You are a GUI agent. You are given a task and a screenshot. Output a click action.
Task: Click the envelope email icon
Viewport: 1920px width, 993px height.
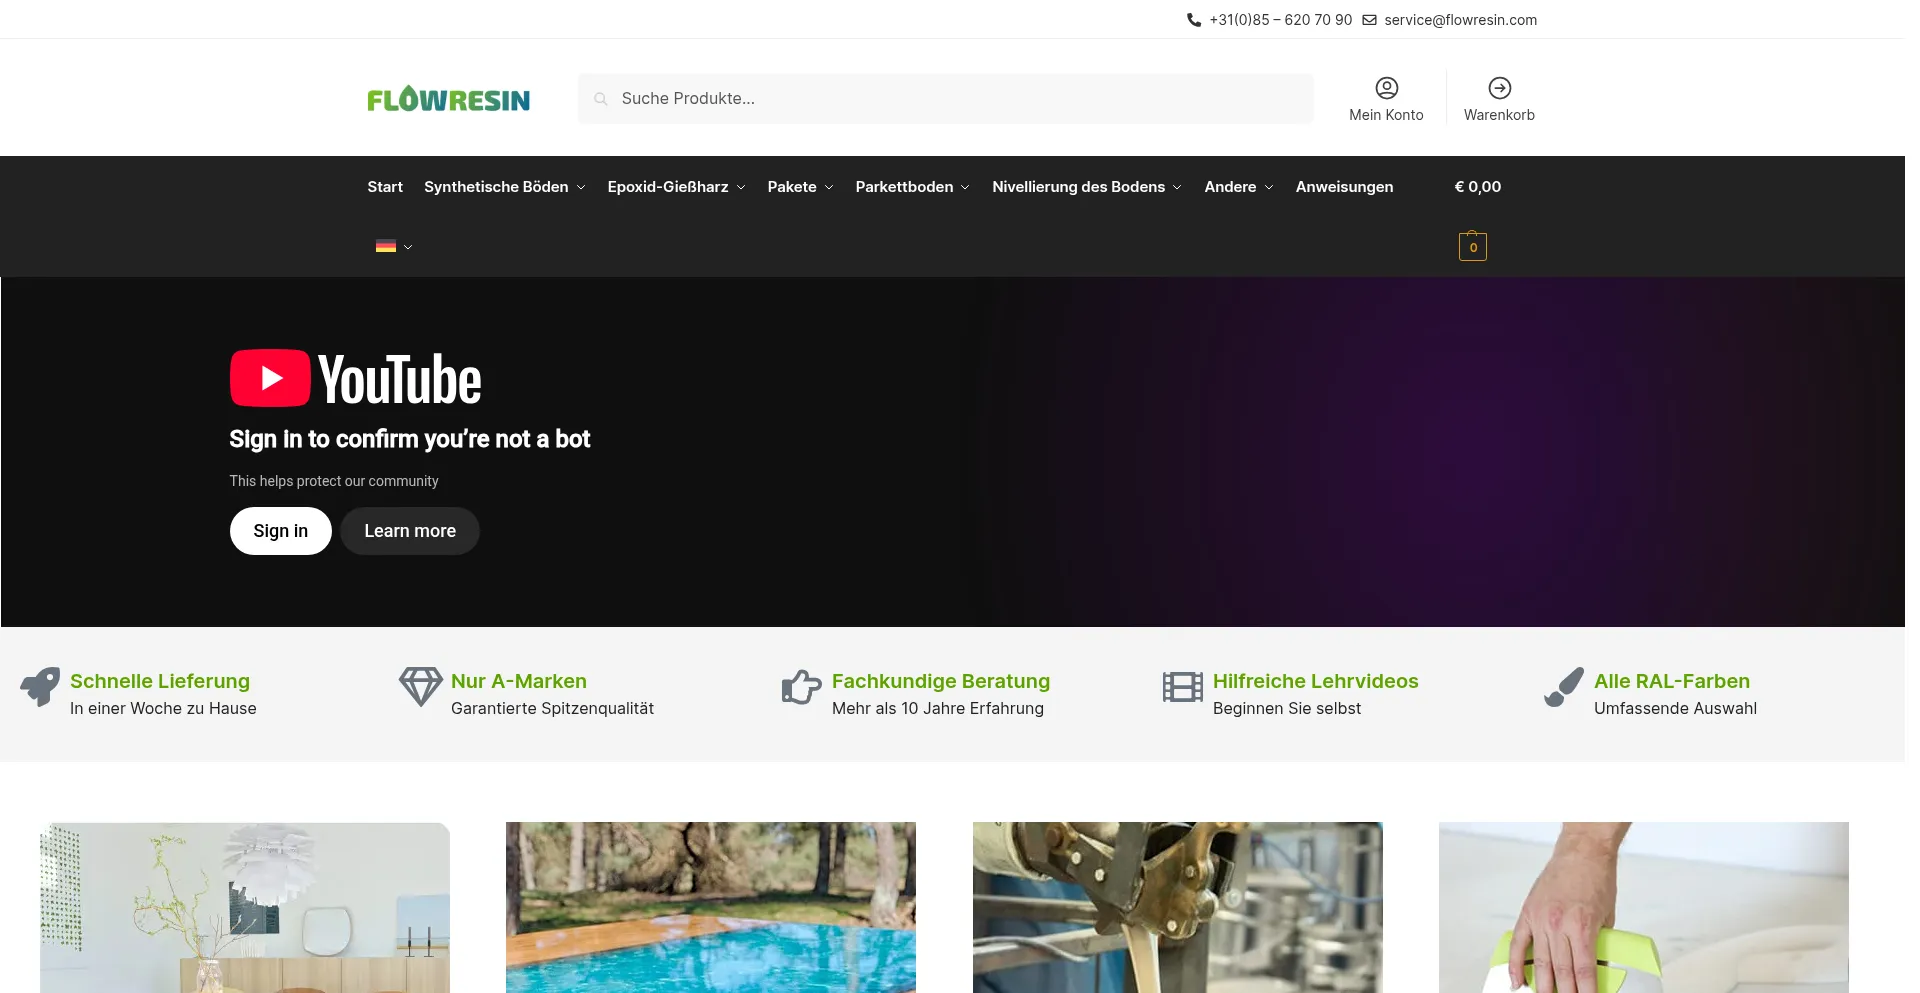(1370, 20)
